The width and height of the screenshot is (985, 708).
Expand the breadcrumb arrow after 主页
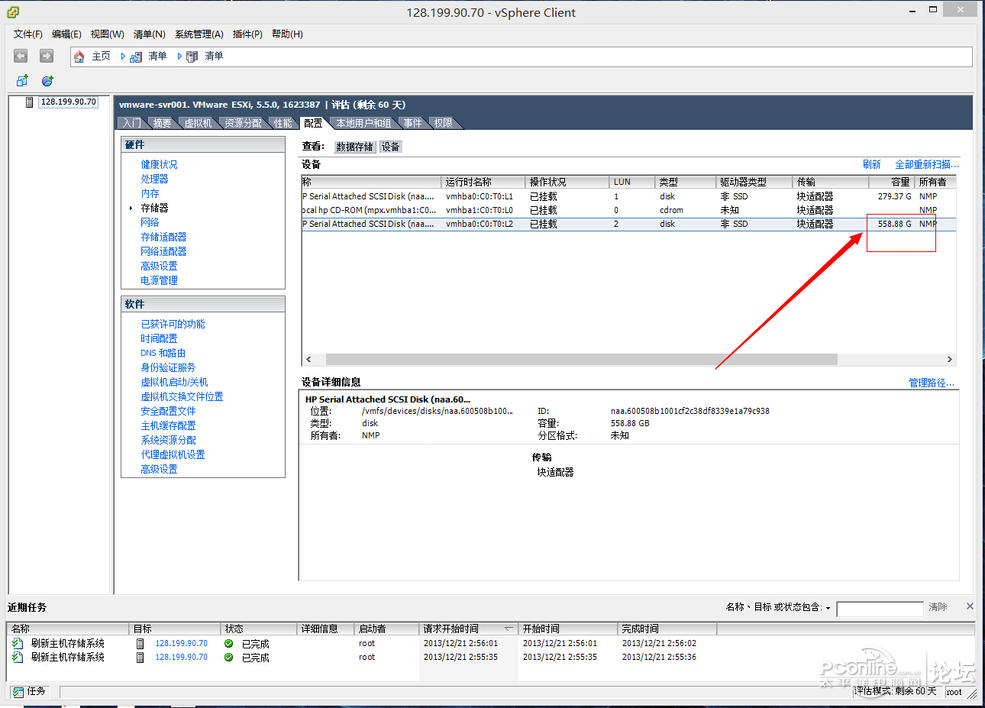point(122,57)
